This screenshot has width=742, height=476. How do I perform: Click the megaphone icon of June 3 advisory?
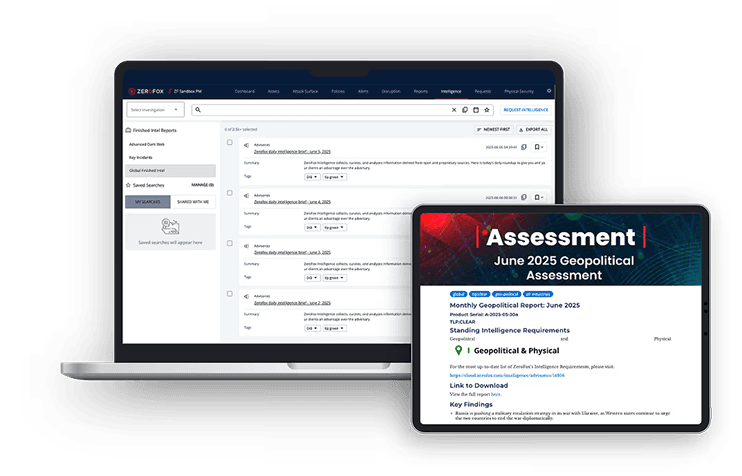(247, 246)
